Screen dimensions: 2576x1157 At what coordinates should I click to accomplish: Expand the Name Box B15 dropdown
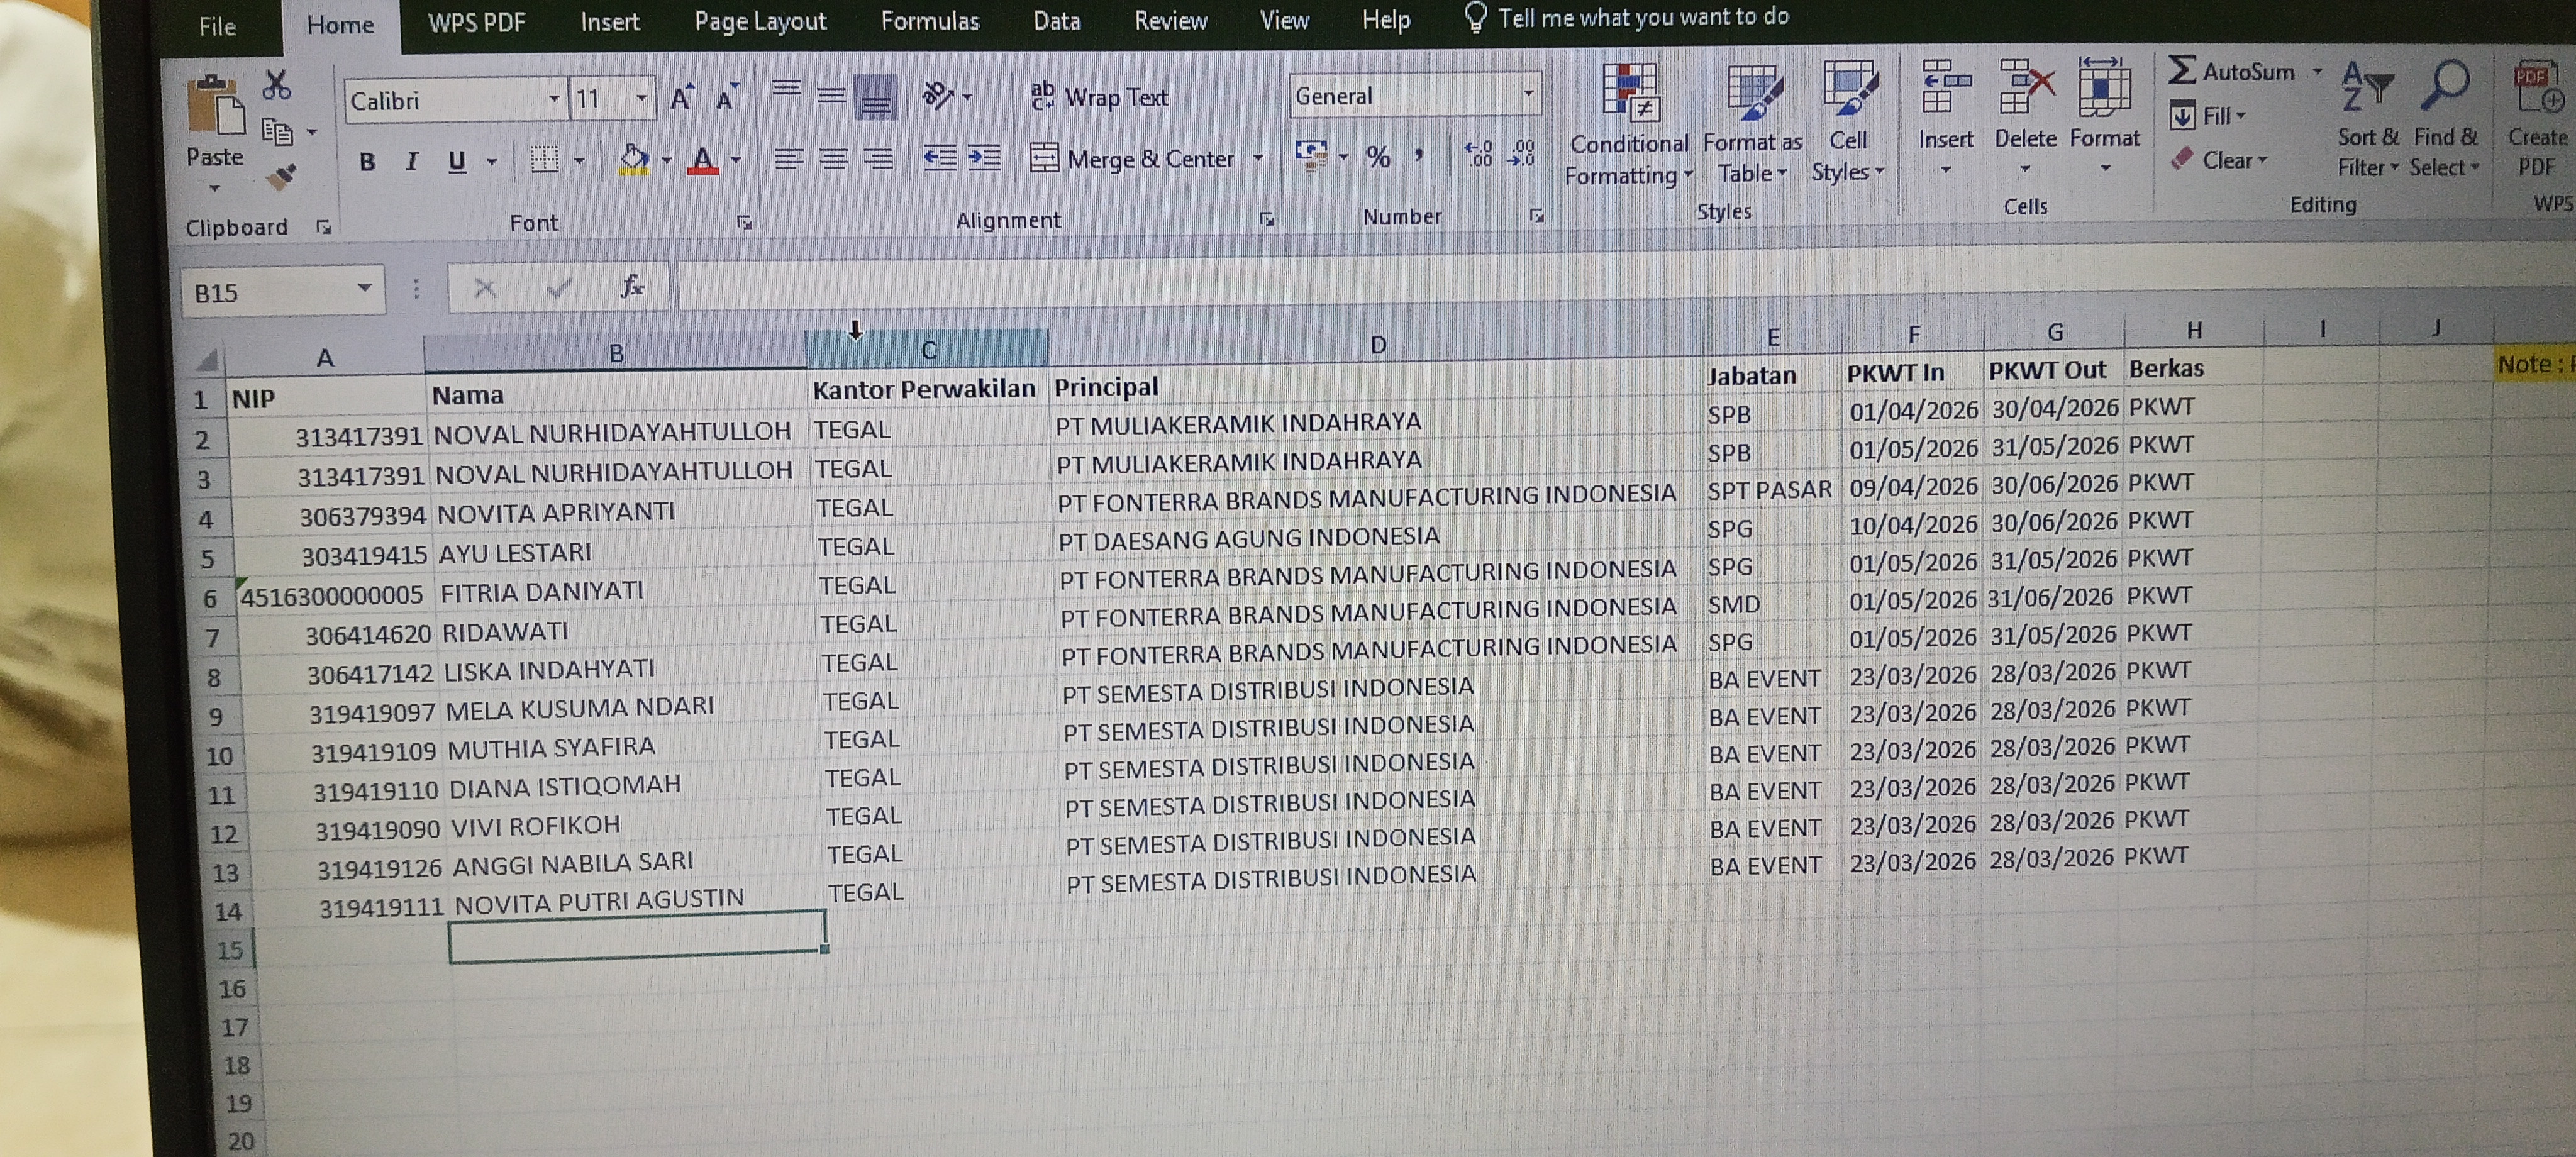[x=364, y=288]
